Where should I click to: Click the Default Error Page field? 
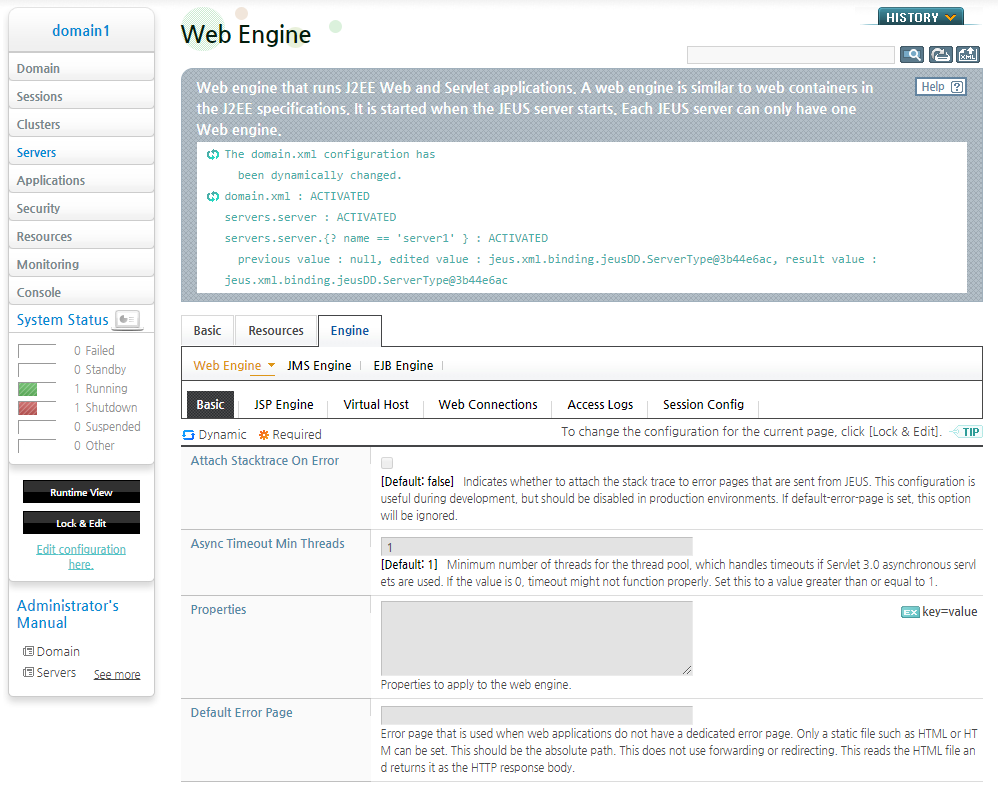tap(537, 715)
